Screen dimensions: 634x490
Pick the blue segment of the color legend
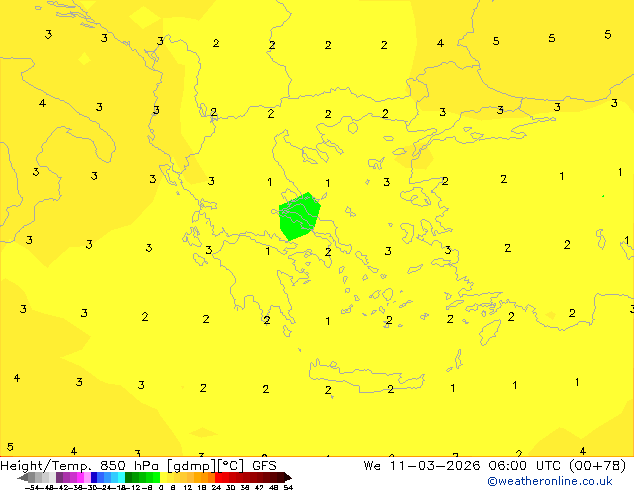click(x=101, y=477)
